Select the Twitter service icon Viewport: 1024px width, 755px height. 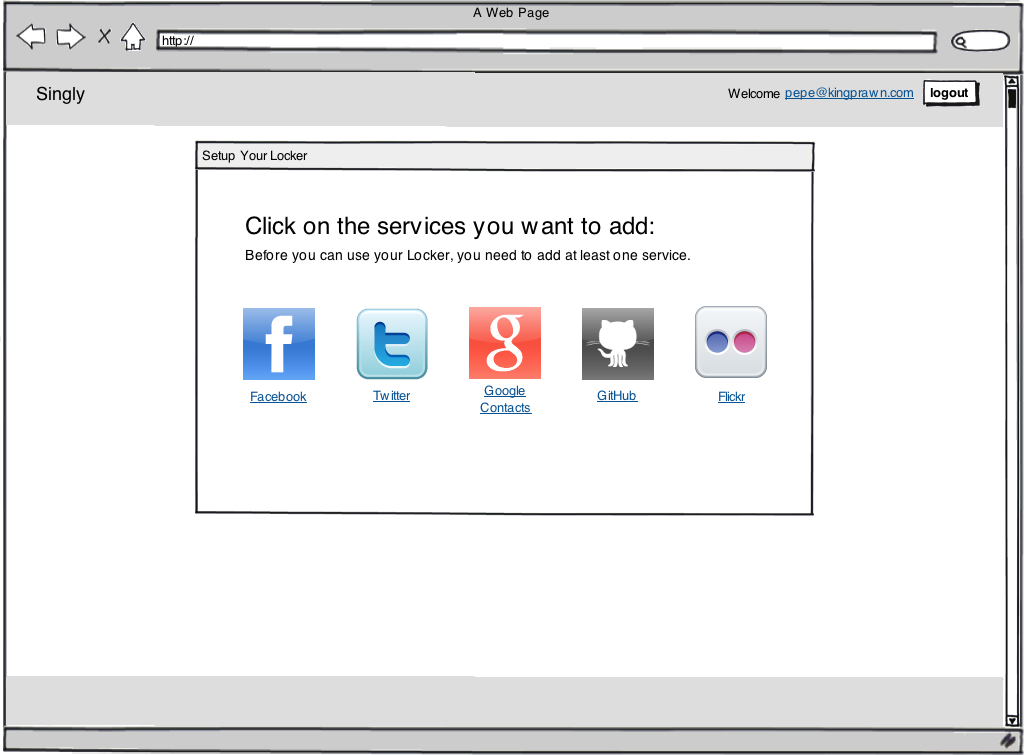pyautogui.click(x=392, y=344)
